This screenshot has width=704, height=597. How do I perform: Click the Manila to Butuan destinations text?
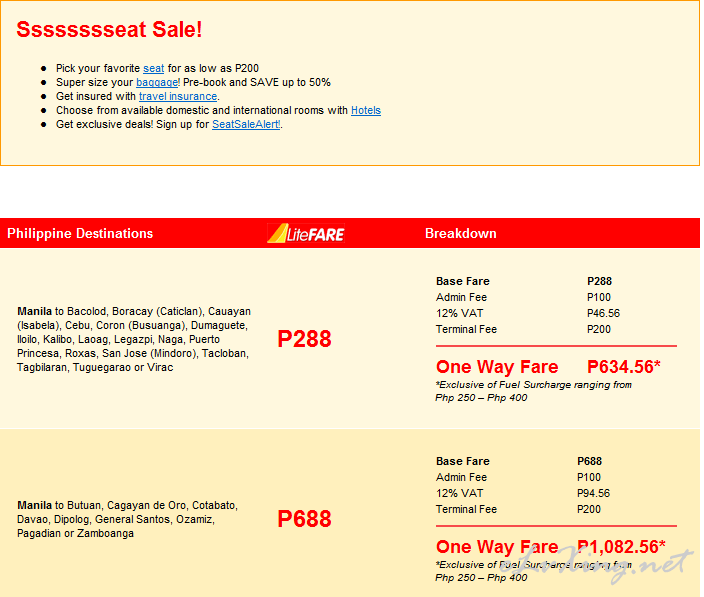tap(128, 519)
